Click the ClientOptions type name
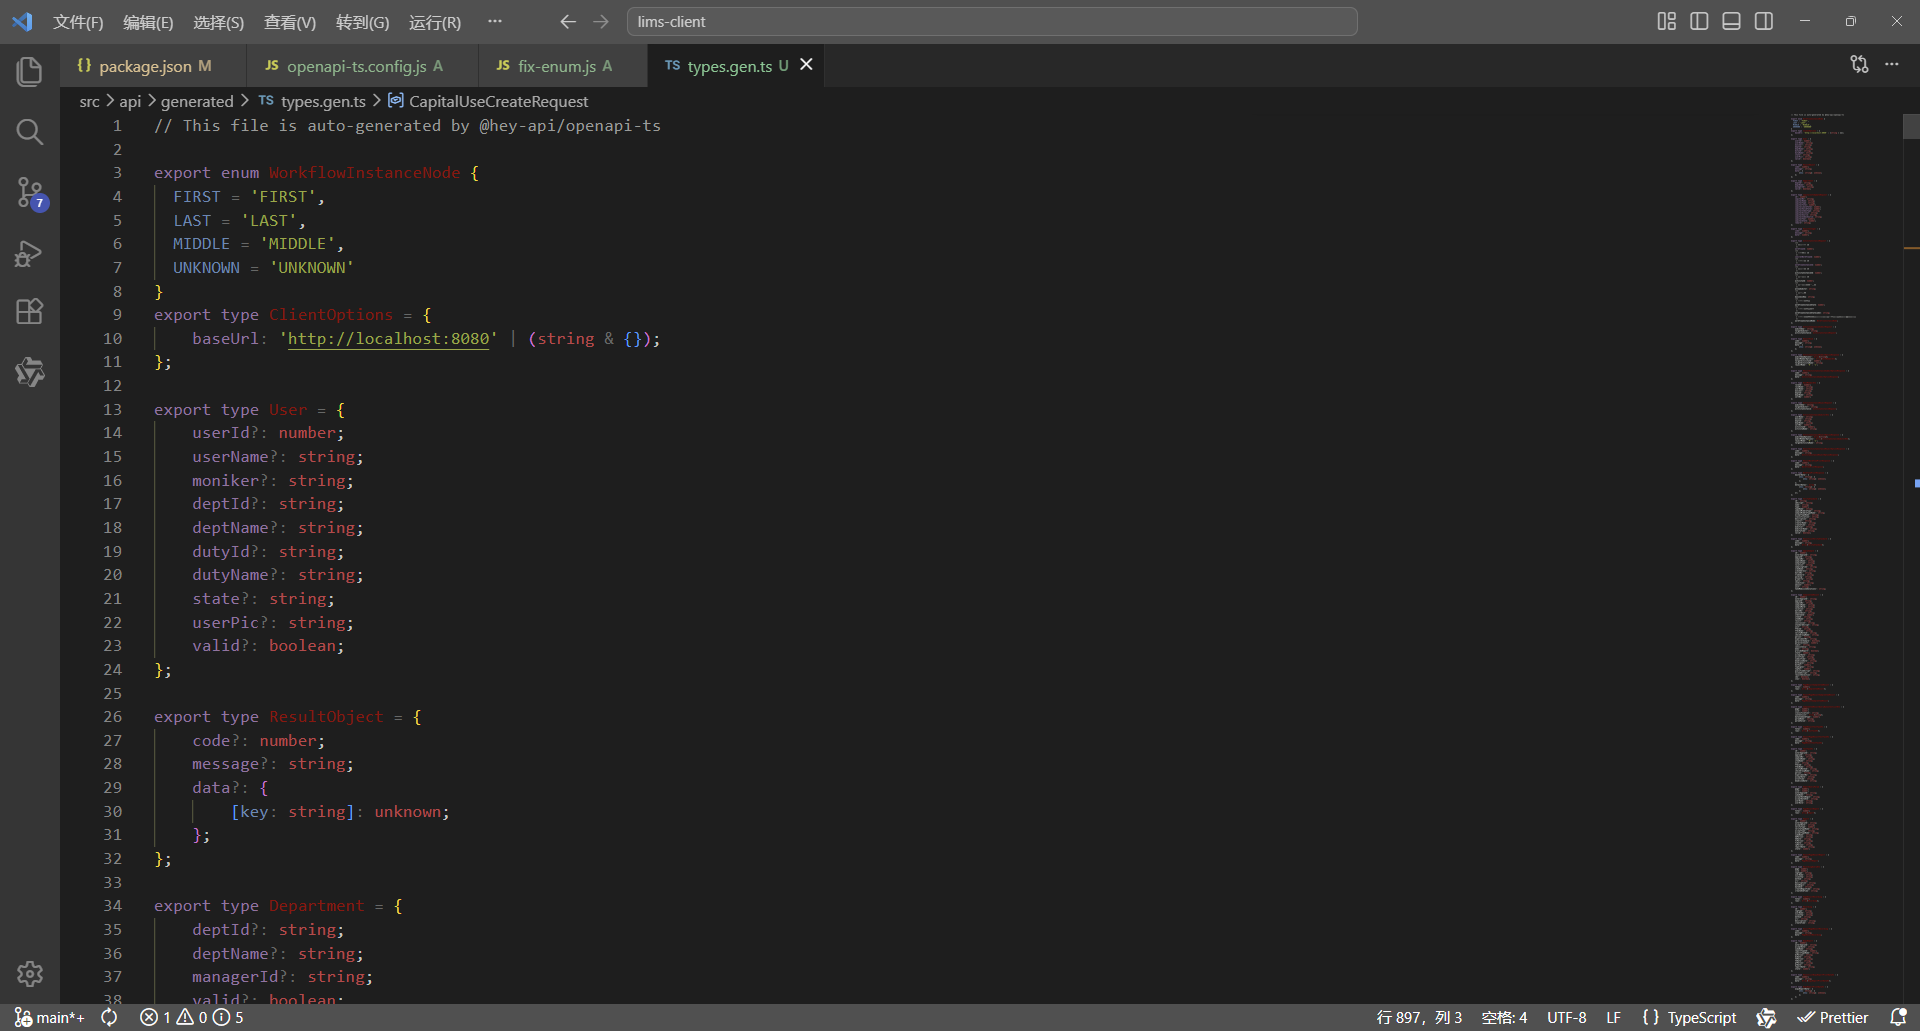Viewport: 1920px width, 1031px height. pyautogui.click(x=331, y=315)
